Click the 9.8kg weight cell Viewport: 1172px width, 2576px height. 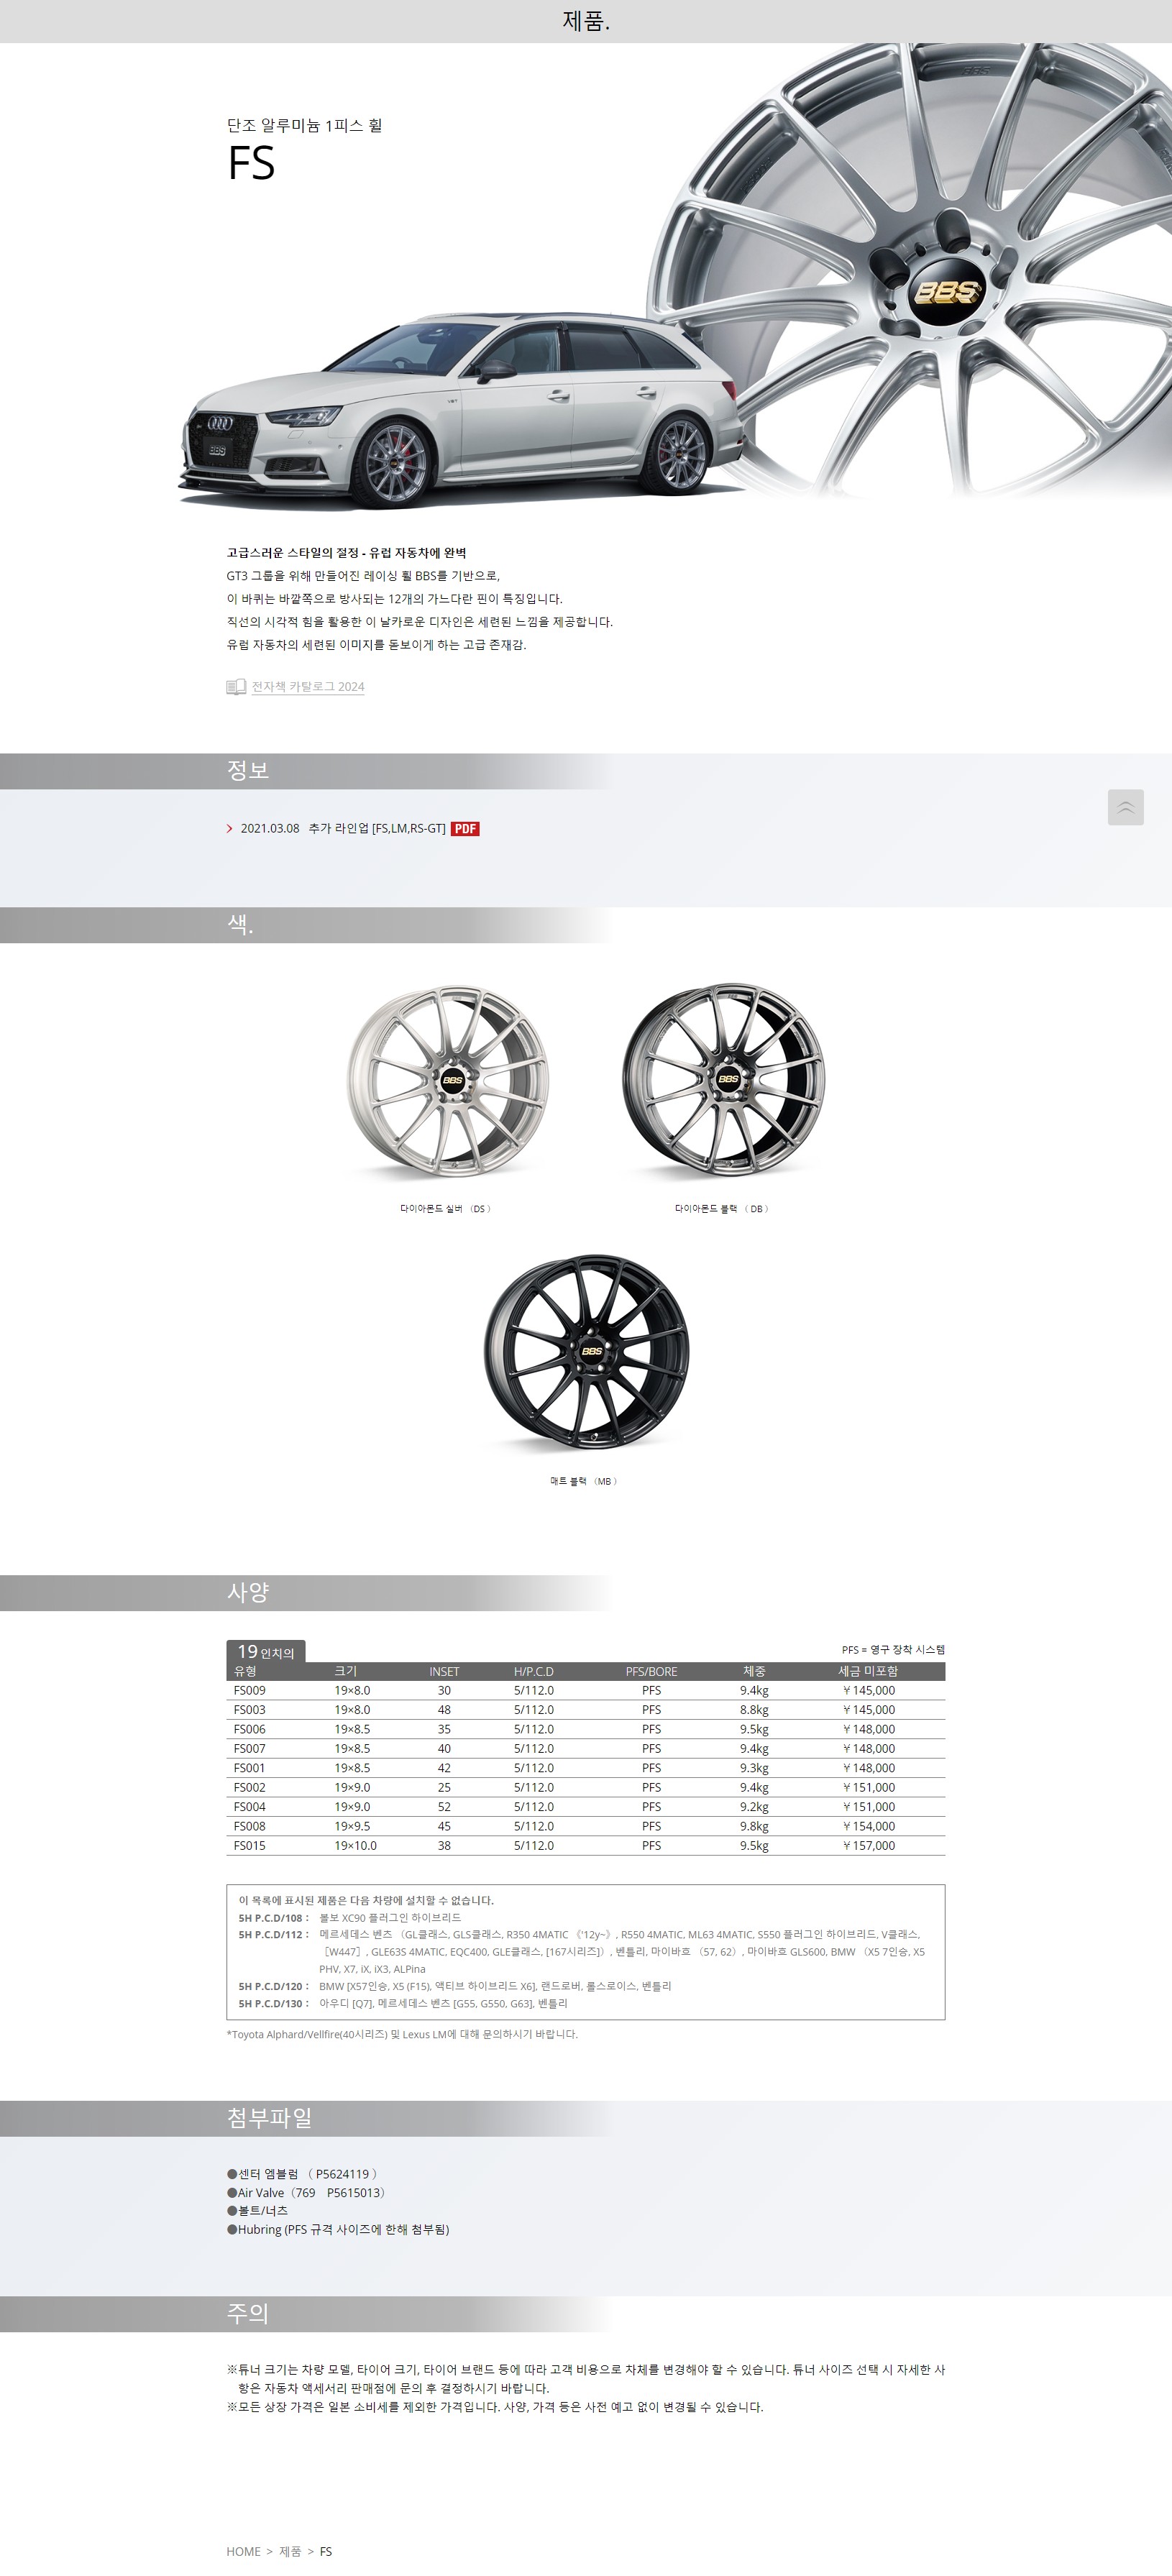click(x=754, y=1826)
